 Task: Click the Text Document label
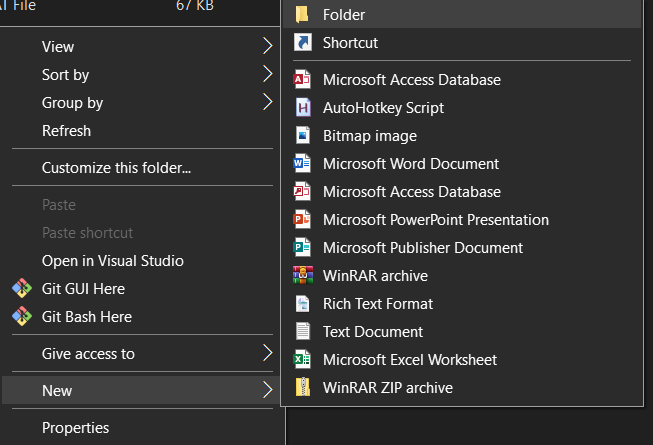pos(373,332)
